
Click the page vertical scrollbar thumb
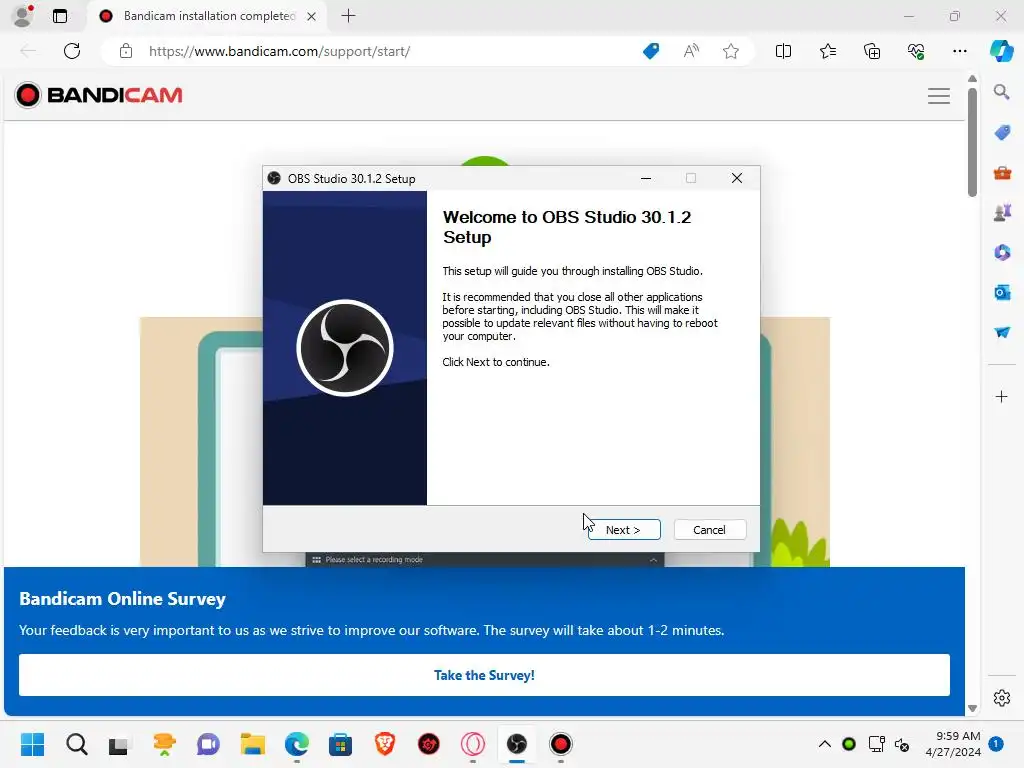(x=972, y=141)
